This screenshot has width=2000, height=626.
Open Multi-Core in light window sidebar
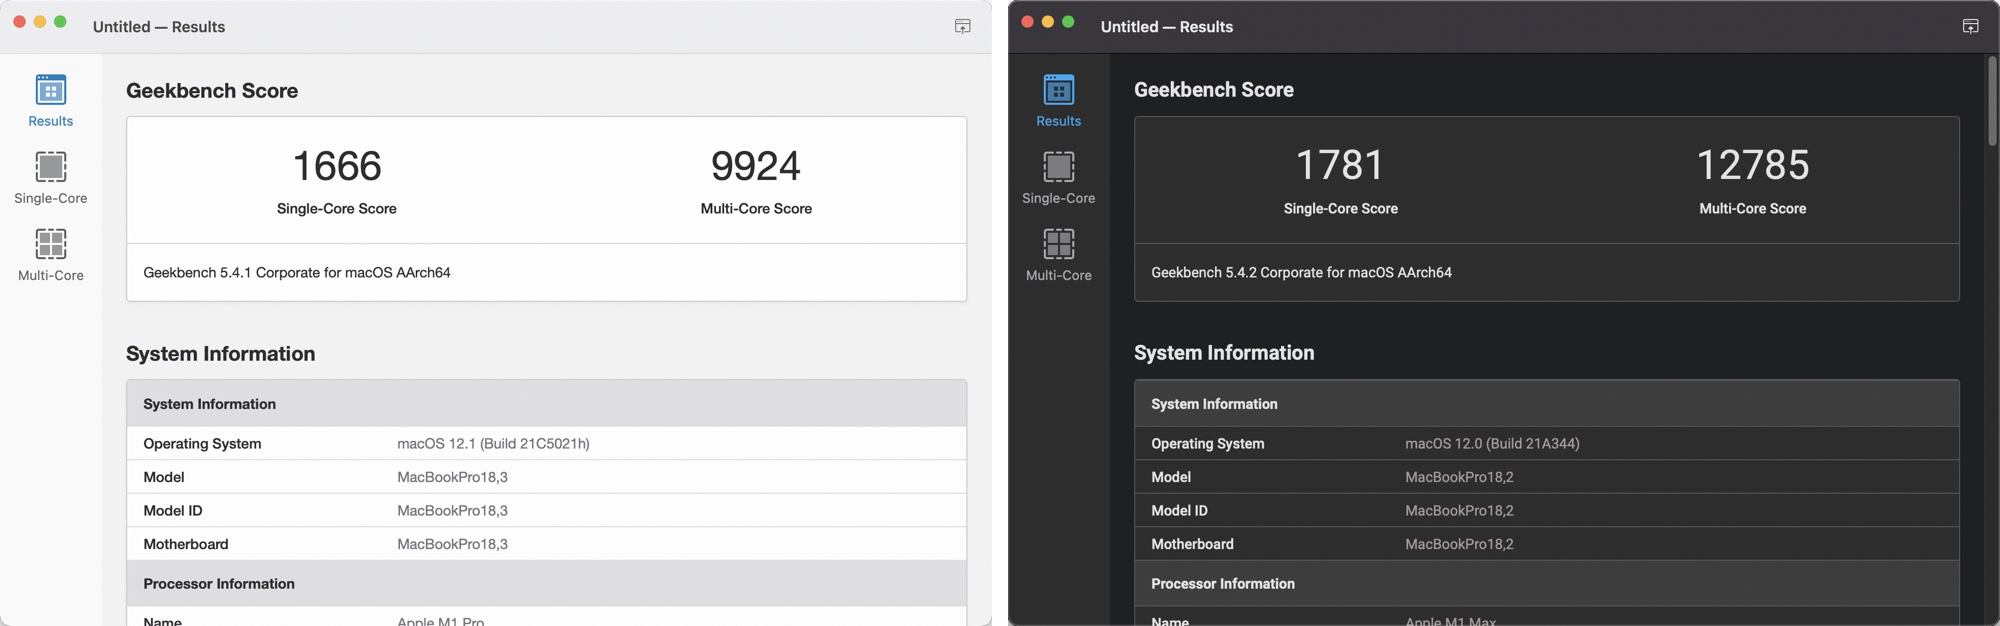point(51,255)
